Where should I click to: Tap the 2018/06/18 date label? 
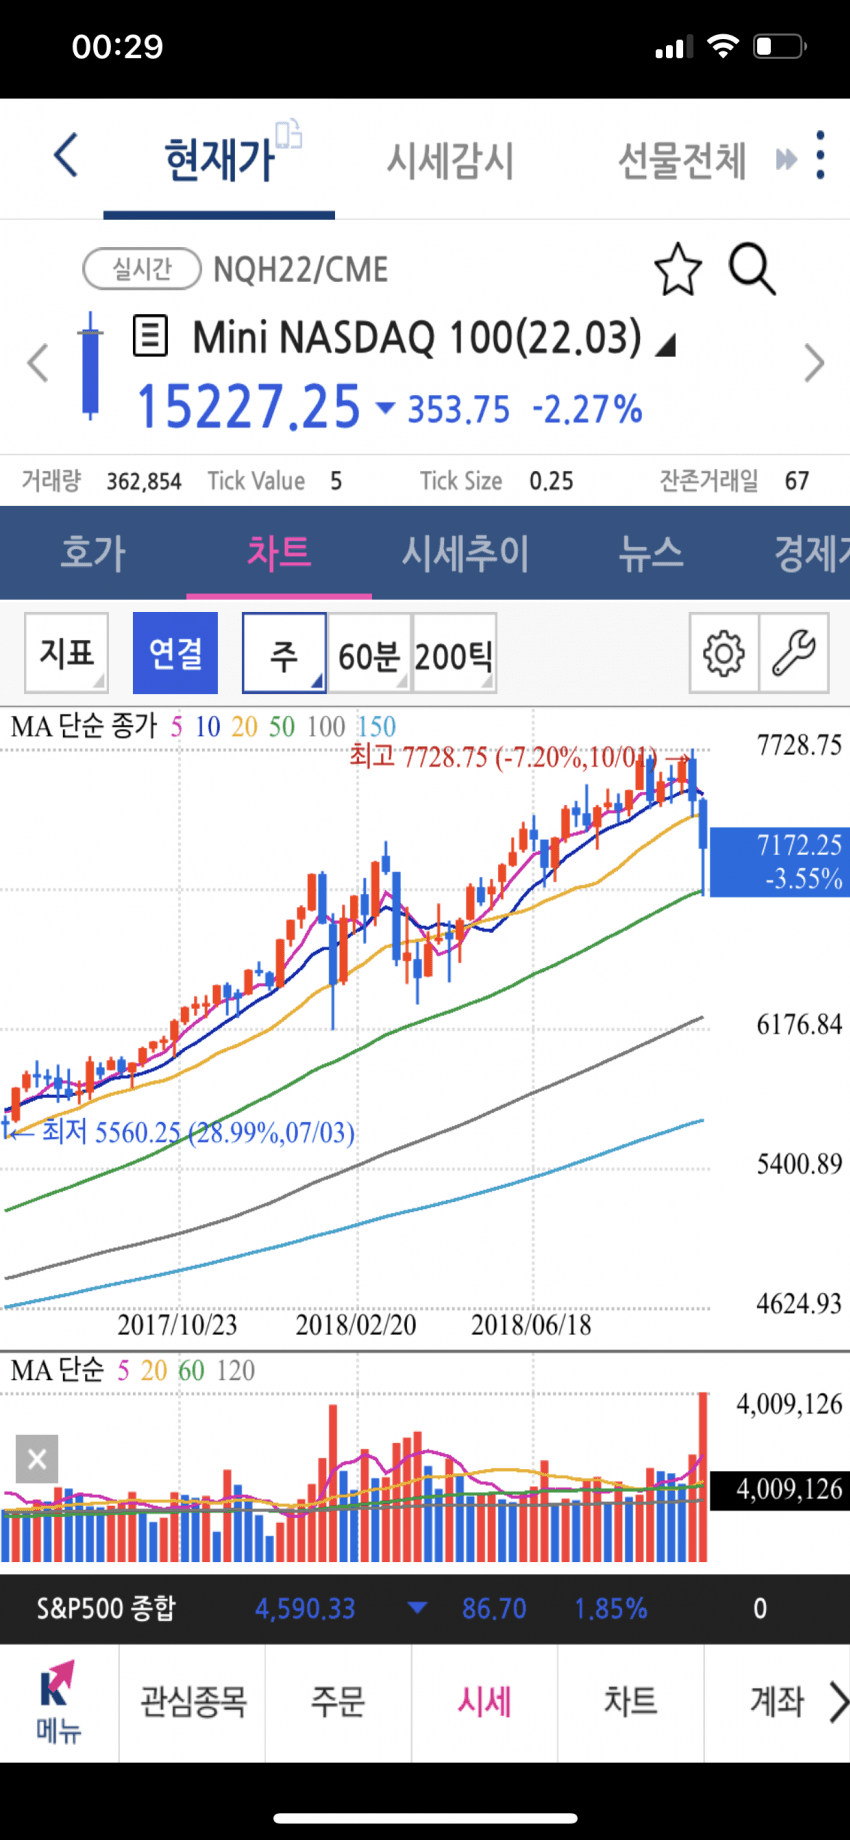coord(531,1325)
